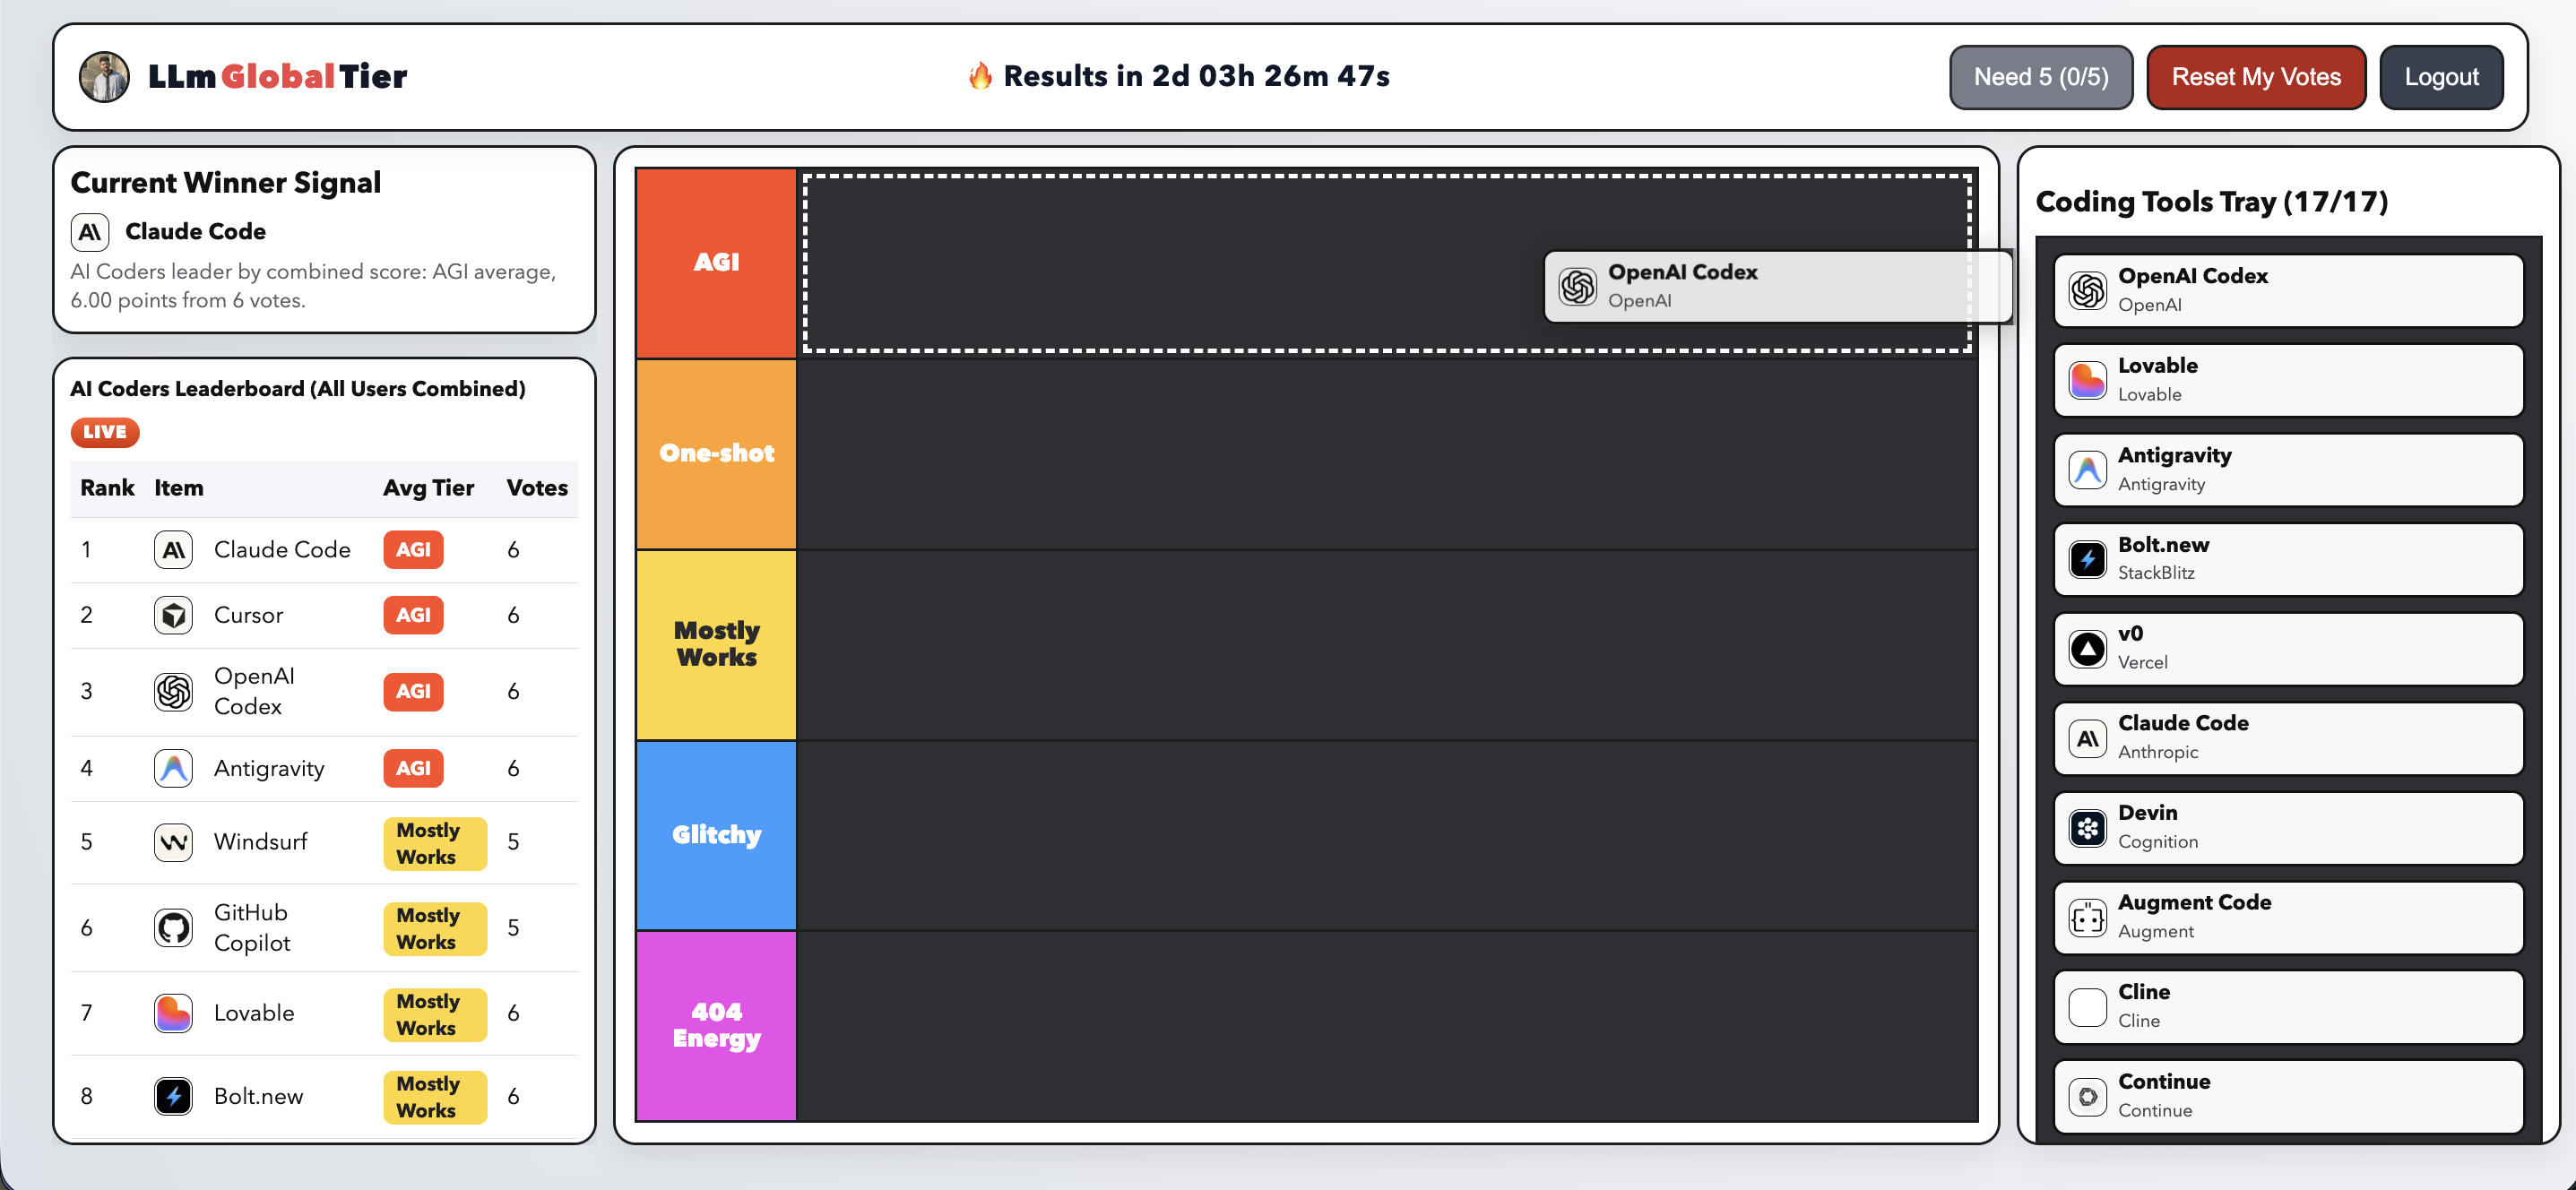Click the Bolt.new StackBlitz icon
The height and width of the screenshot is (1190, 2576).
[x=2088, y=559]
